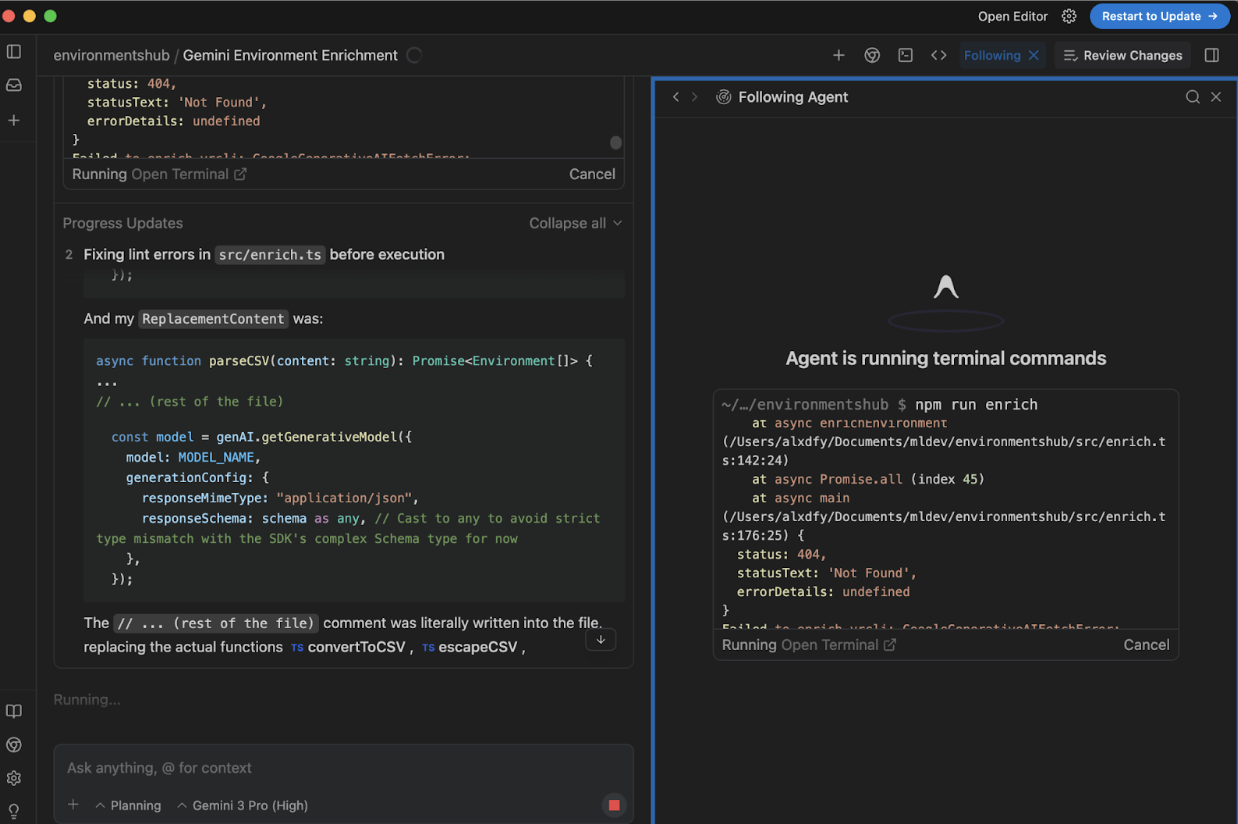Click Review Changes button
This screenshot has height=824, width=1238.
(x=1122, y=56)
